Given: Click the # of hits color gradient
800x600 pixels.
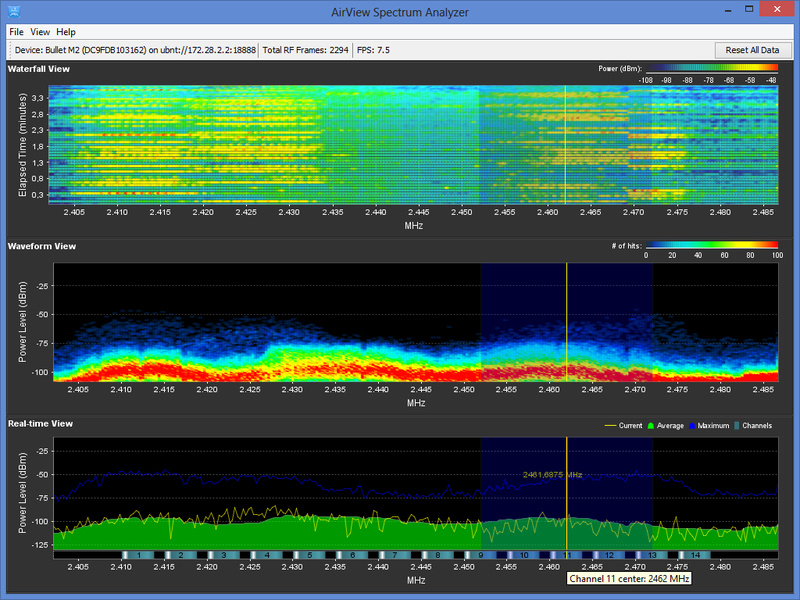Looking at the screenshot, I should 712,245.
